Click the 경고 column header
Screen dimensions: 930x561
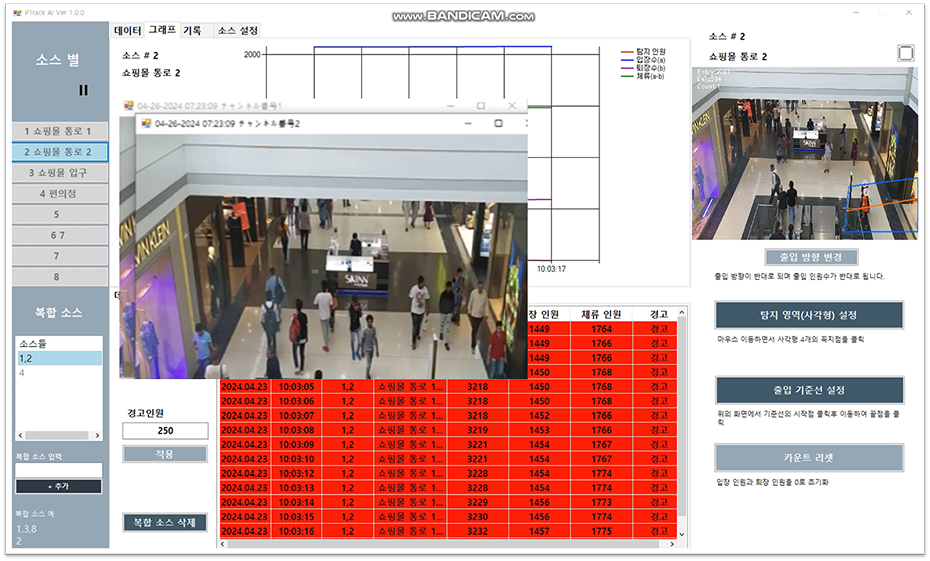click(658, 314)
